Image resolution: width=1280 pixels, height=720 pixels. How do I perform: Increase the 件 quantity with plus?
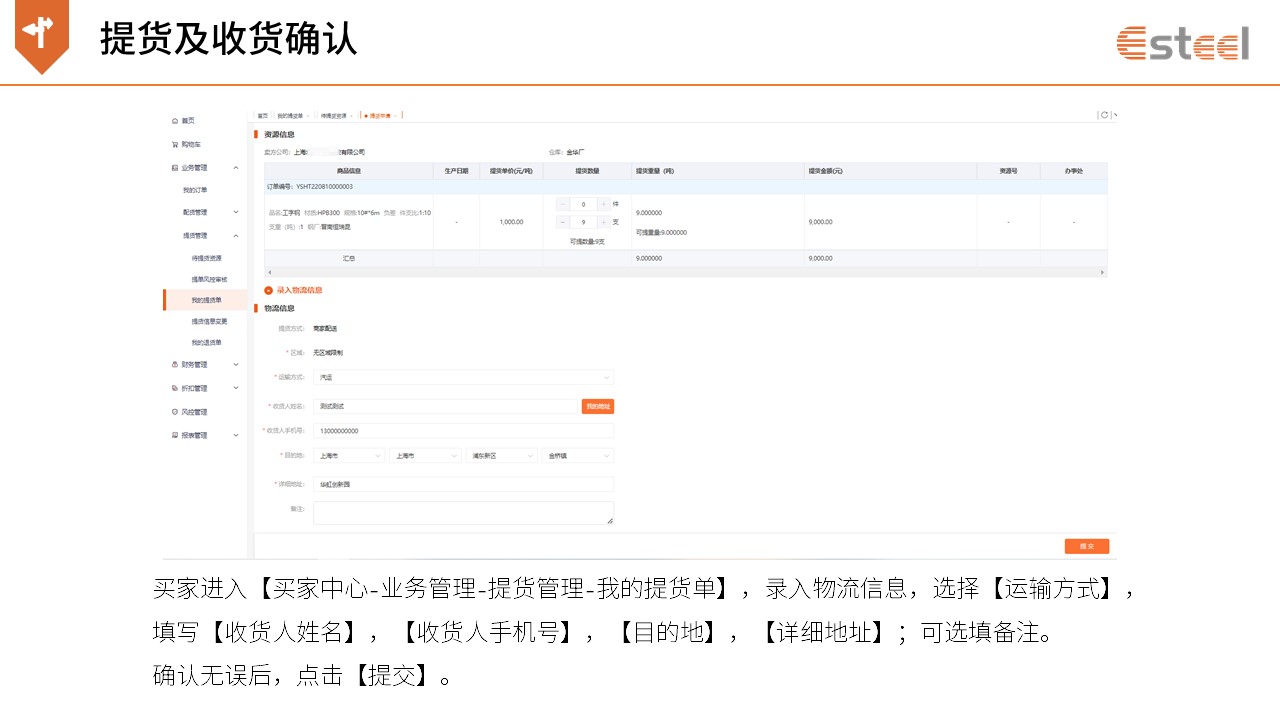(x=603, y=204)
